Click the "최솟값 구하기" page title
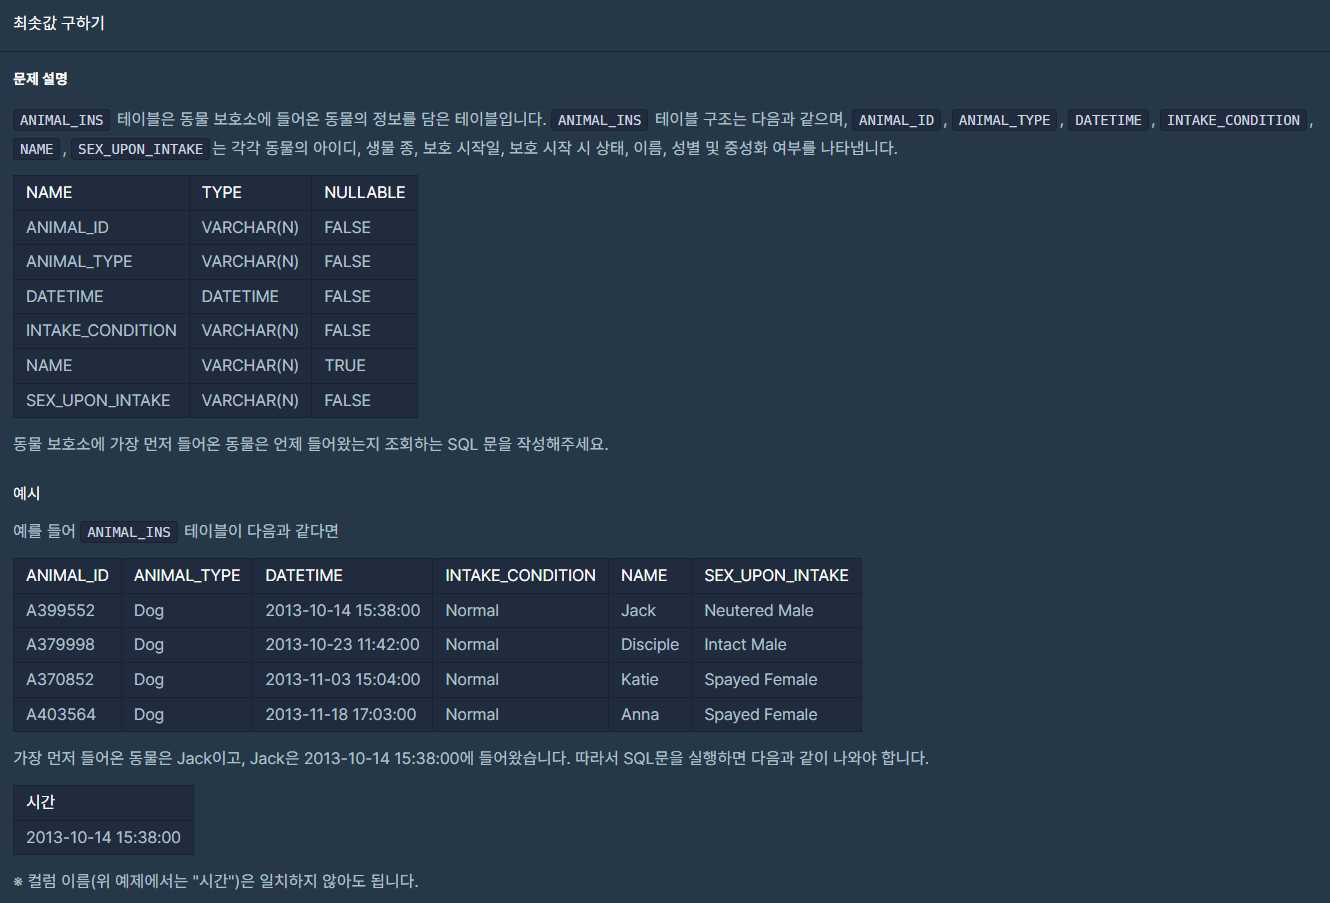1330x903 pixels. pos(59,22)
